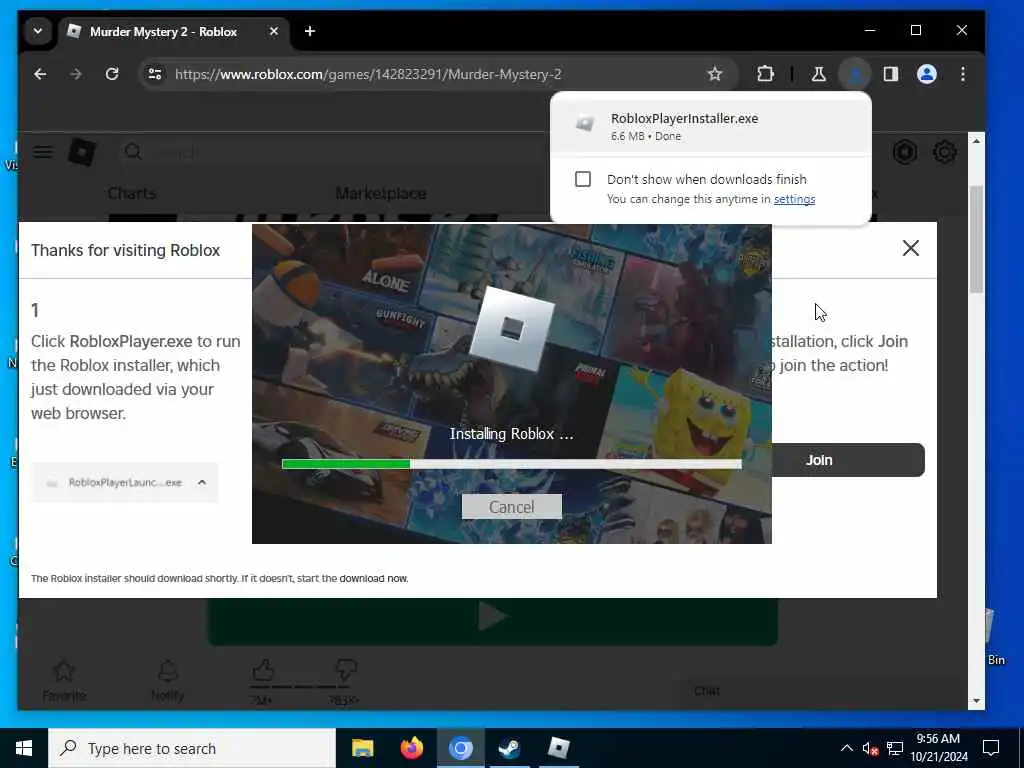Screen dimensions: 1024x768
Task: Click the page scrollbar down arrow
Action: (976, 701)
